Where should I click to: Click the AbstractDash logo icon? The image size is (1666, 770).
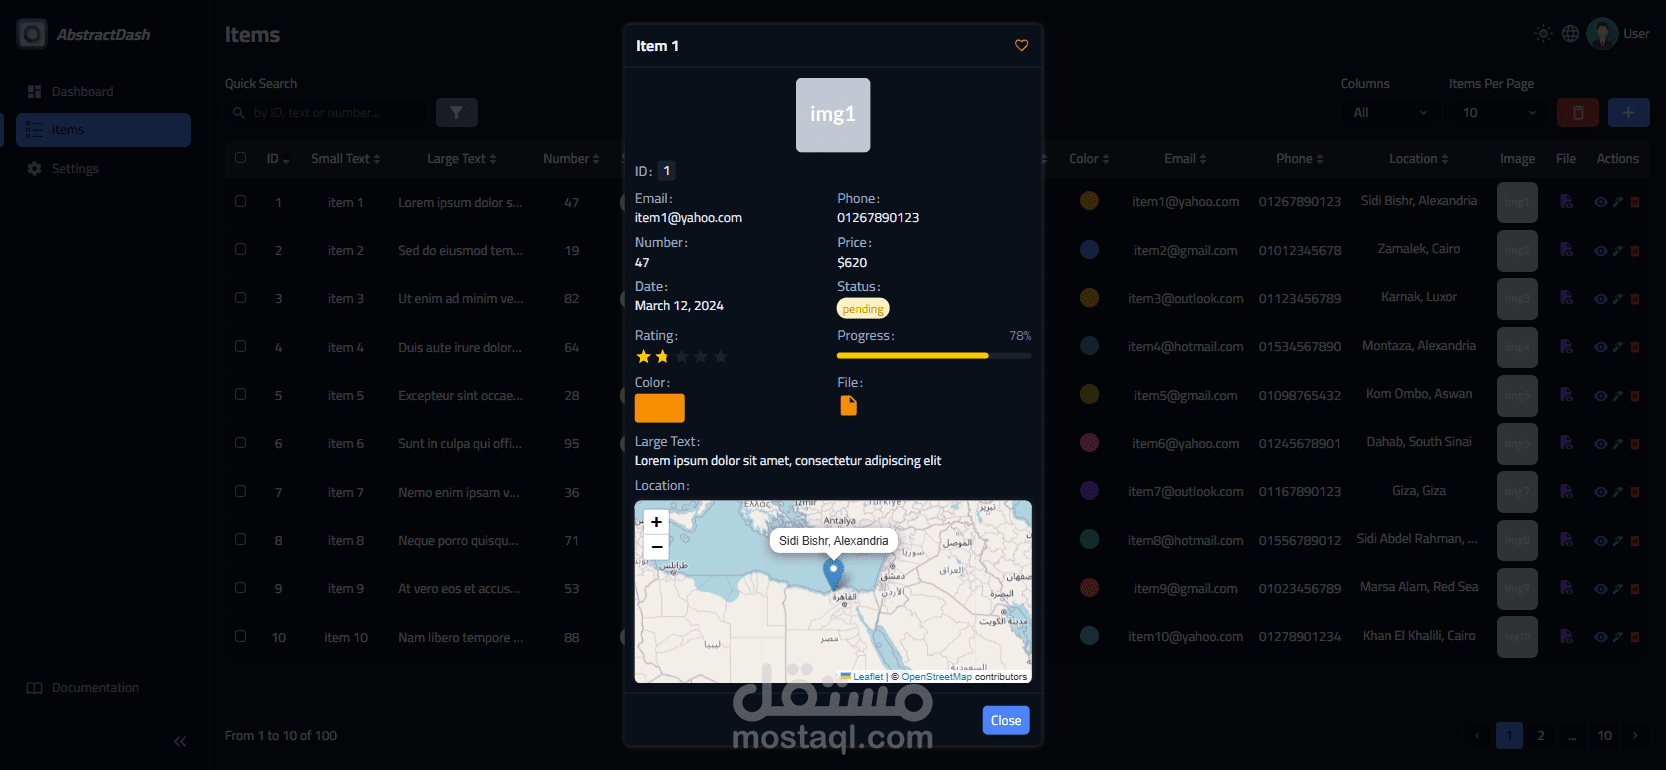[32, 34]
